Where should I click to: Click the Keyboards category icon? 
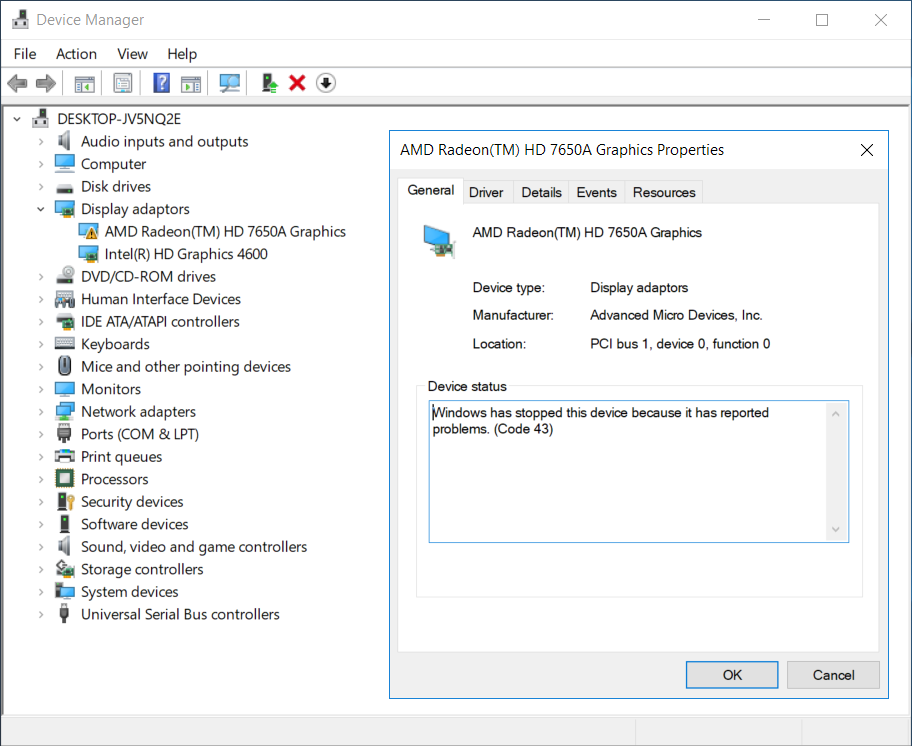[65, 344]
